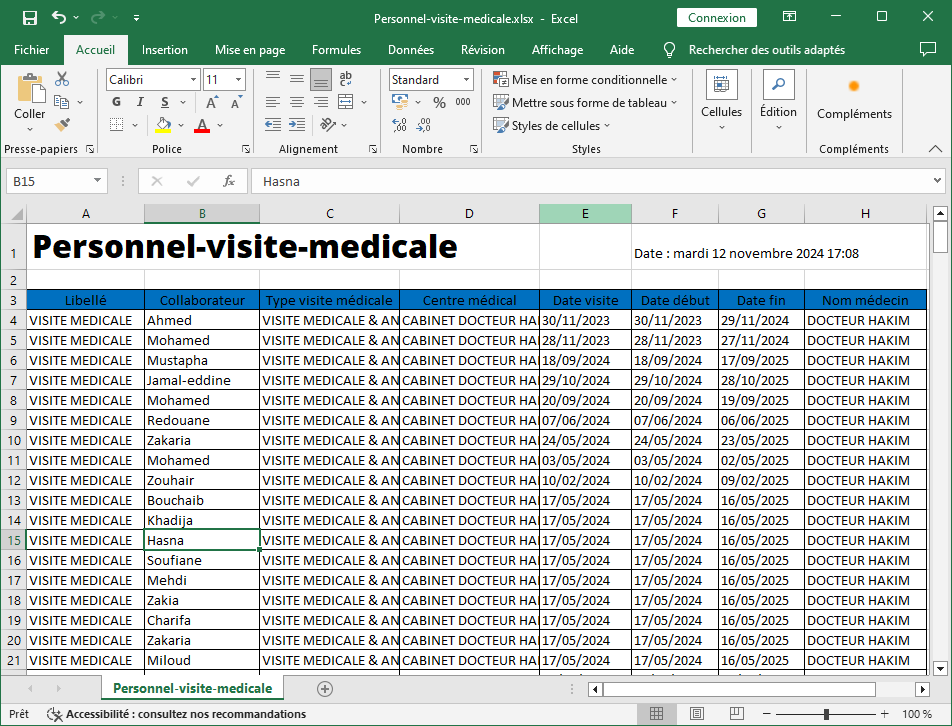The image size is (952, 726).
Task: Switch to Page Break Preview view
Action: click(736, 714)
